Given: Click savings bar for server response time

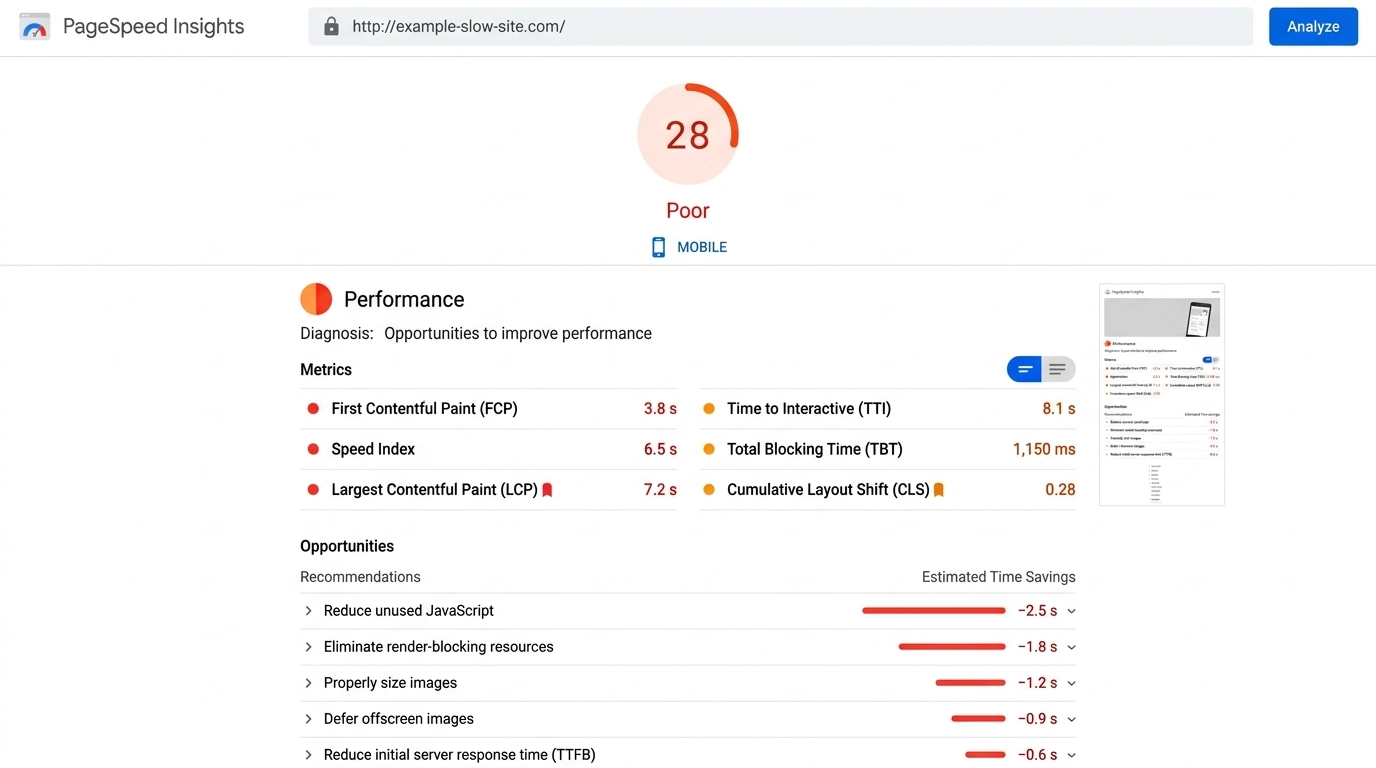Looking at the screenshot, I should pyautogui.click(x=985, y=755).
